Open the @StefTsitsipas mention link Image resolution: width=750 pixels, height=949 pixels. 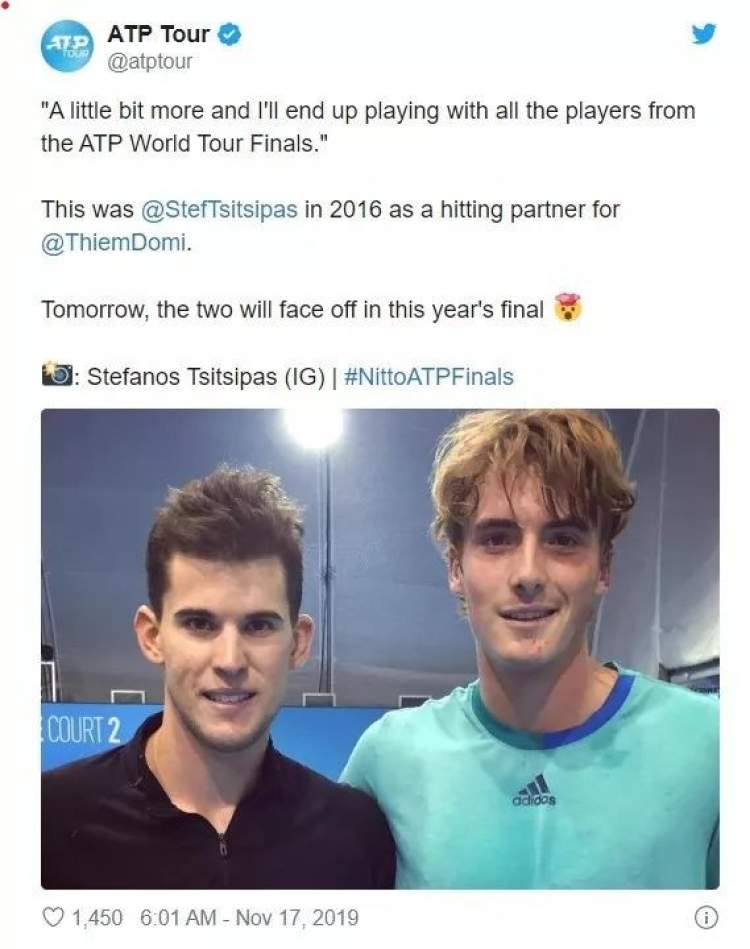click(x=219, y=209)
